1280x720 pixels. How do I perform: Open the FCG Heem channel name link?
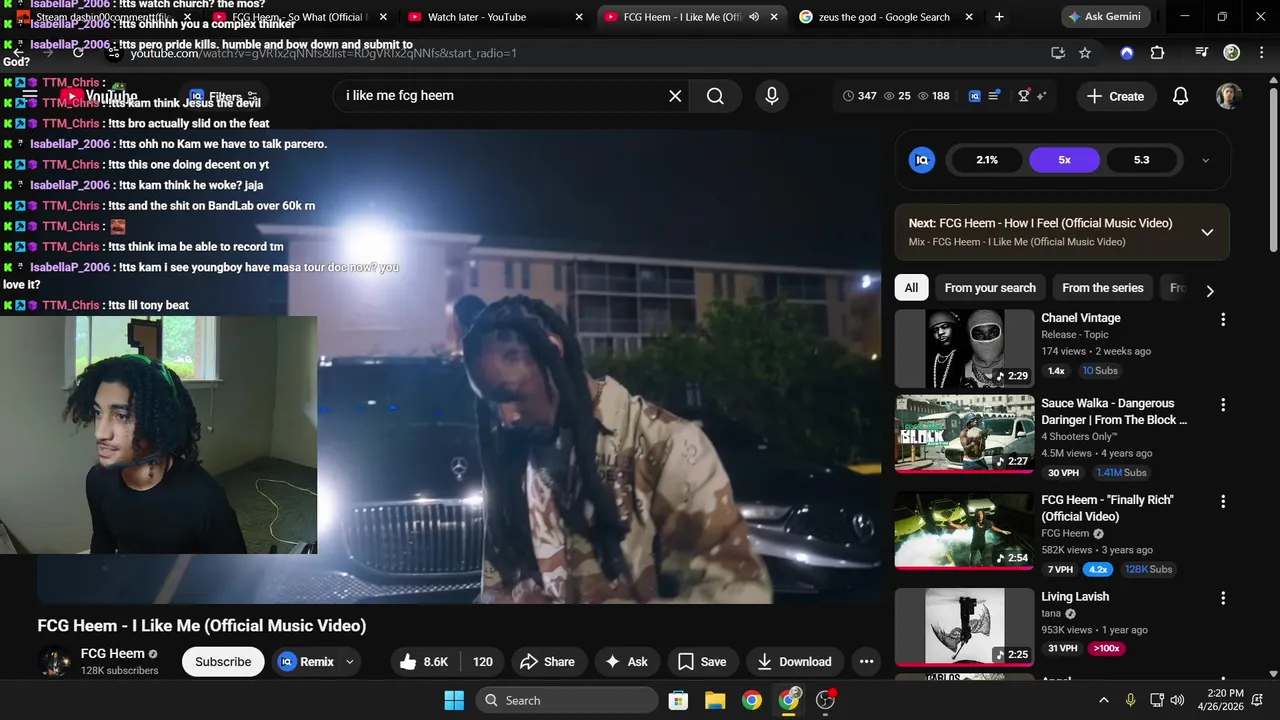(x=113, y=653)
